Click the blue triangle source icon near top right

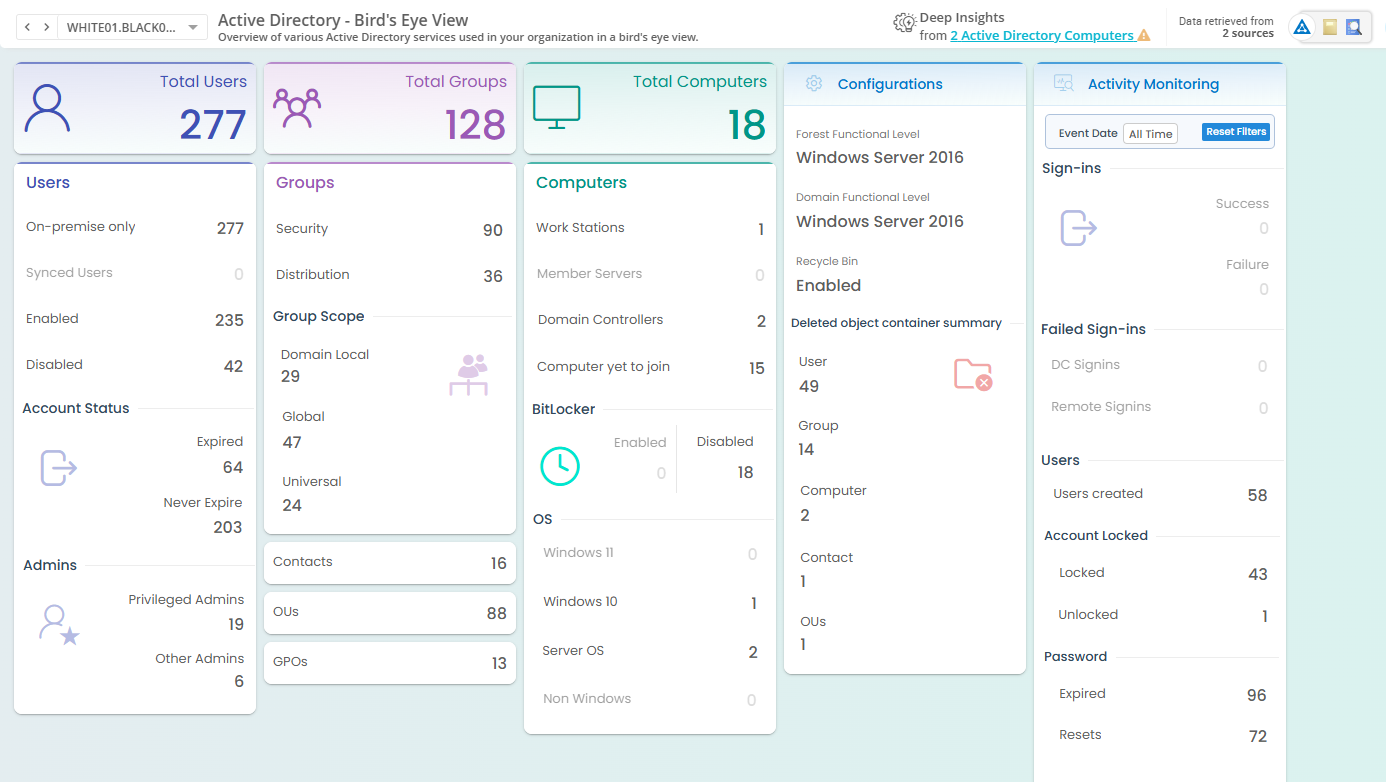coord(1302,26)
